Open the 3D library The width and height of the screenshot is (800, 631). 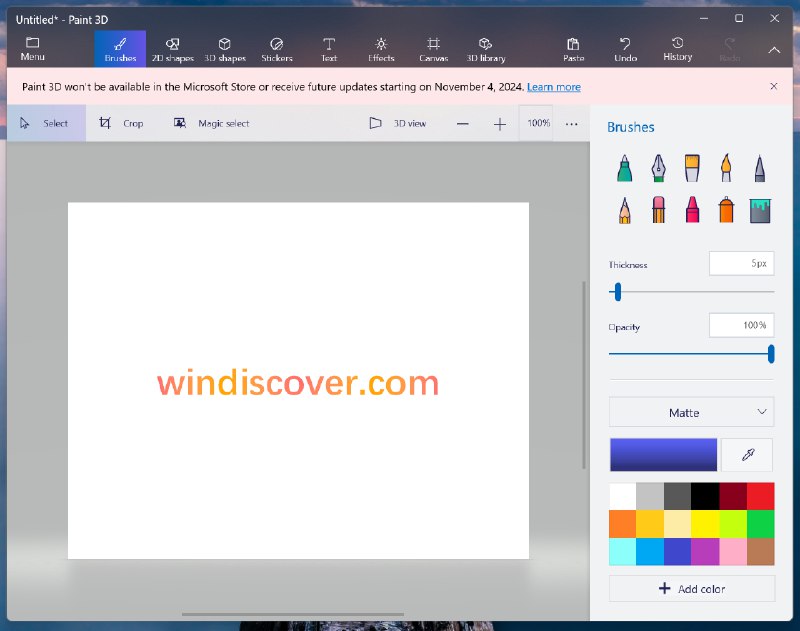pos(486,49)
